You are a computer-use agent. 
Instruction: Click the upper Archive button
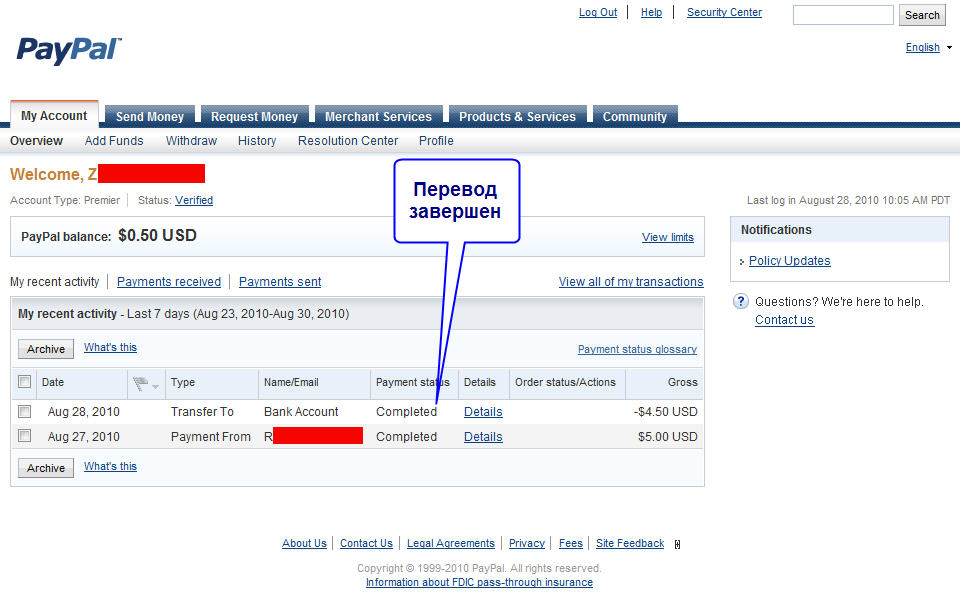point(46,349)
